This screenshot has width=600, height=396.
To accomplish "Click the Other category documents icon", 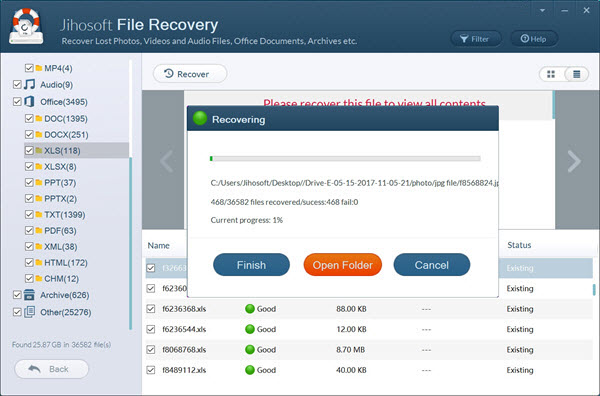I will point(29,312).
